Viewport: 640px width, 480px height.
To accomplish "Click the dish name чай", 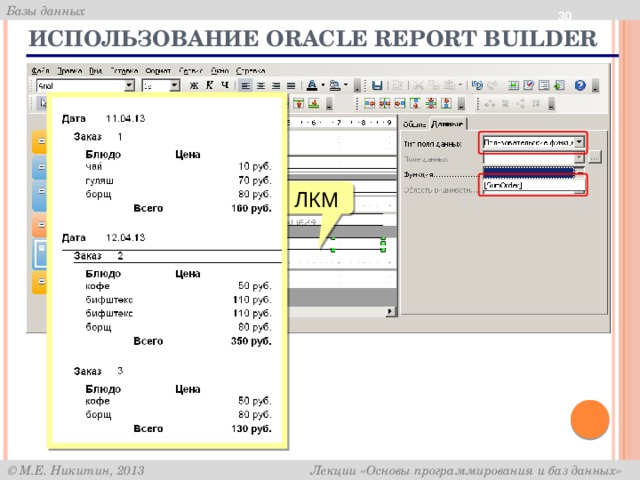I will click(x=93, y=167).
